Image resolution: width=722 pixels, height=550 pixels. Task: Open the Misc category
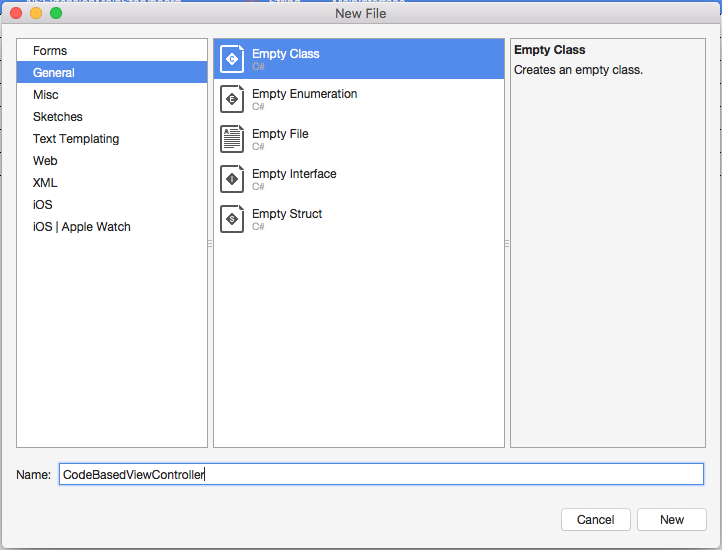coord(112,94)
